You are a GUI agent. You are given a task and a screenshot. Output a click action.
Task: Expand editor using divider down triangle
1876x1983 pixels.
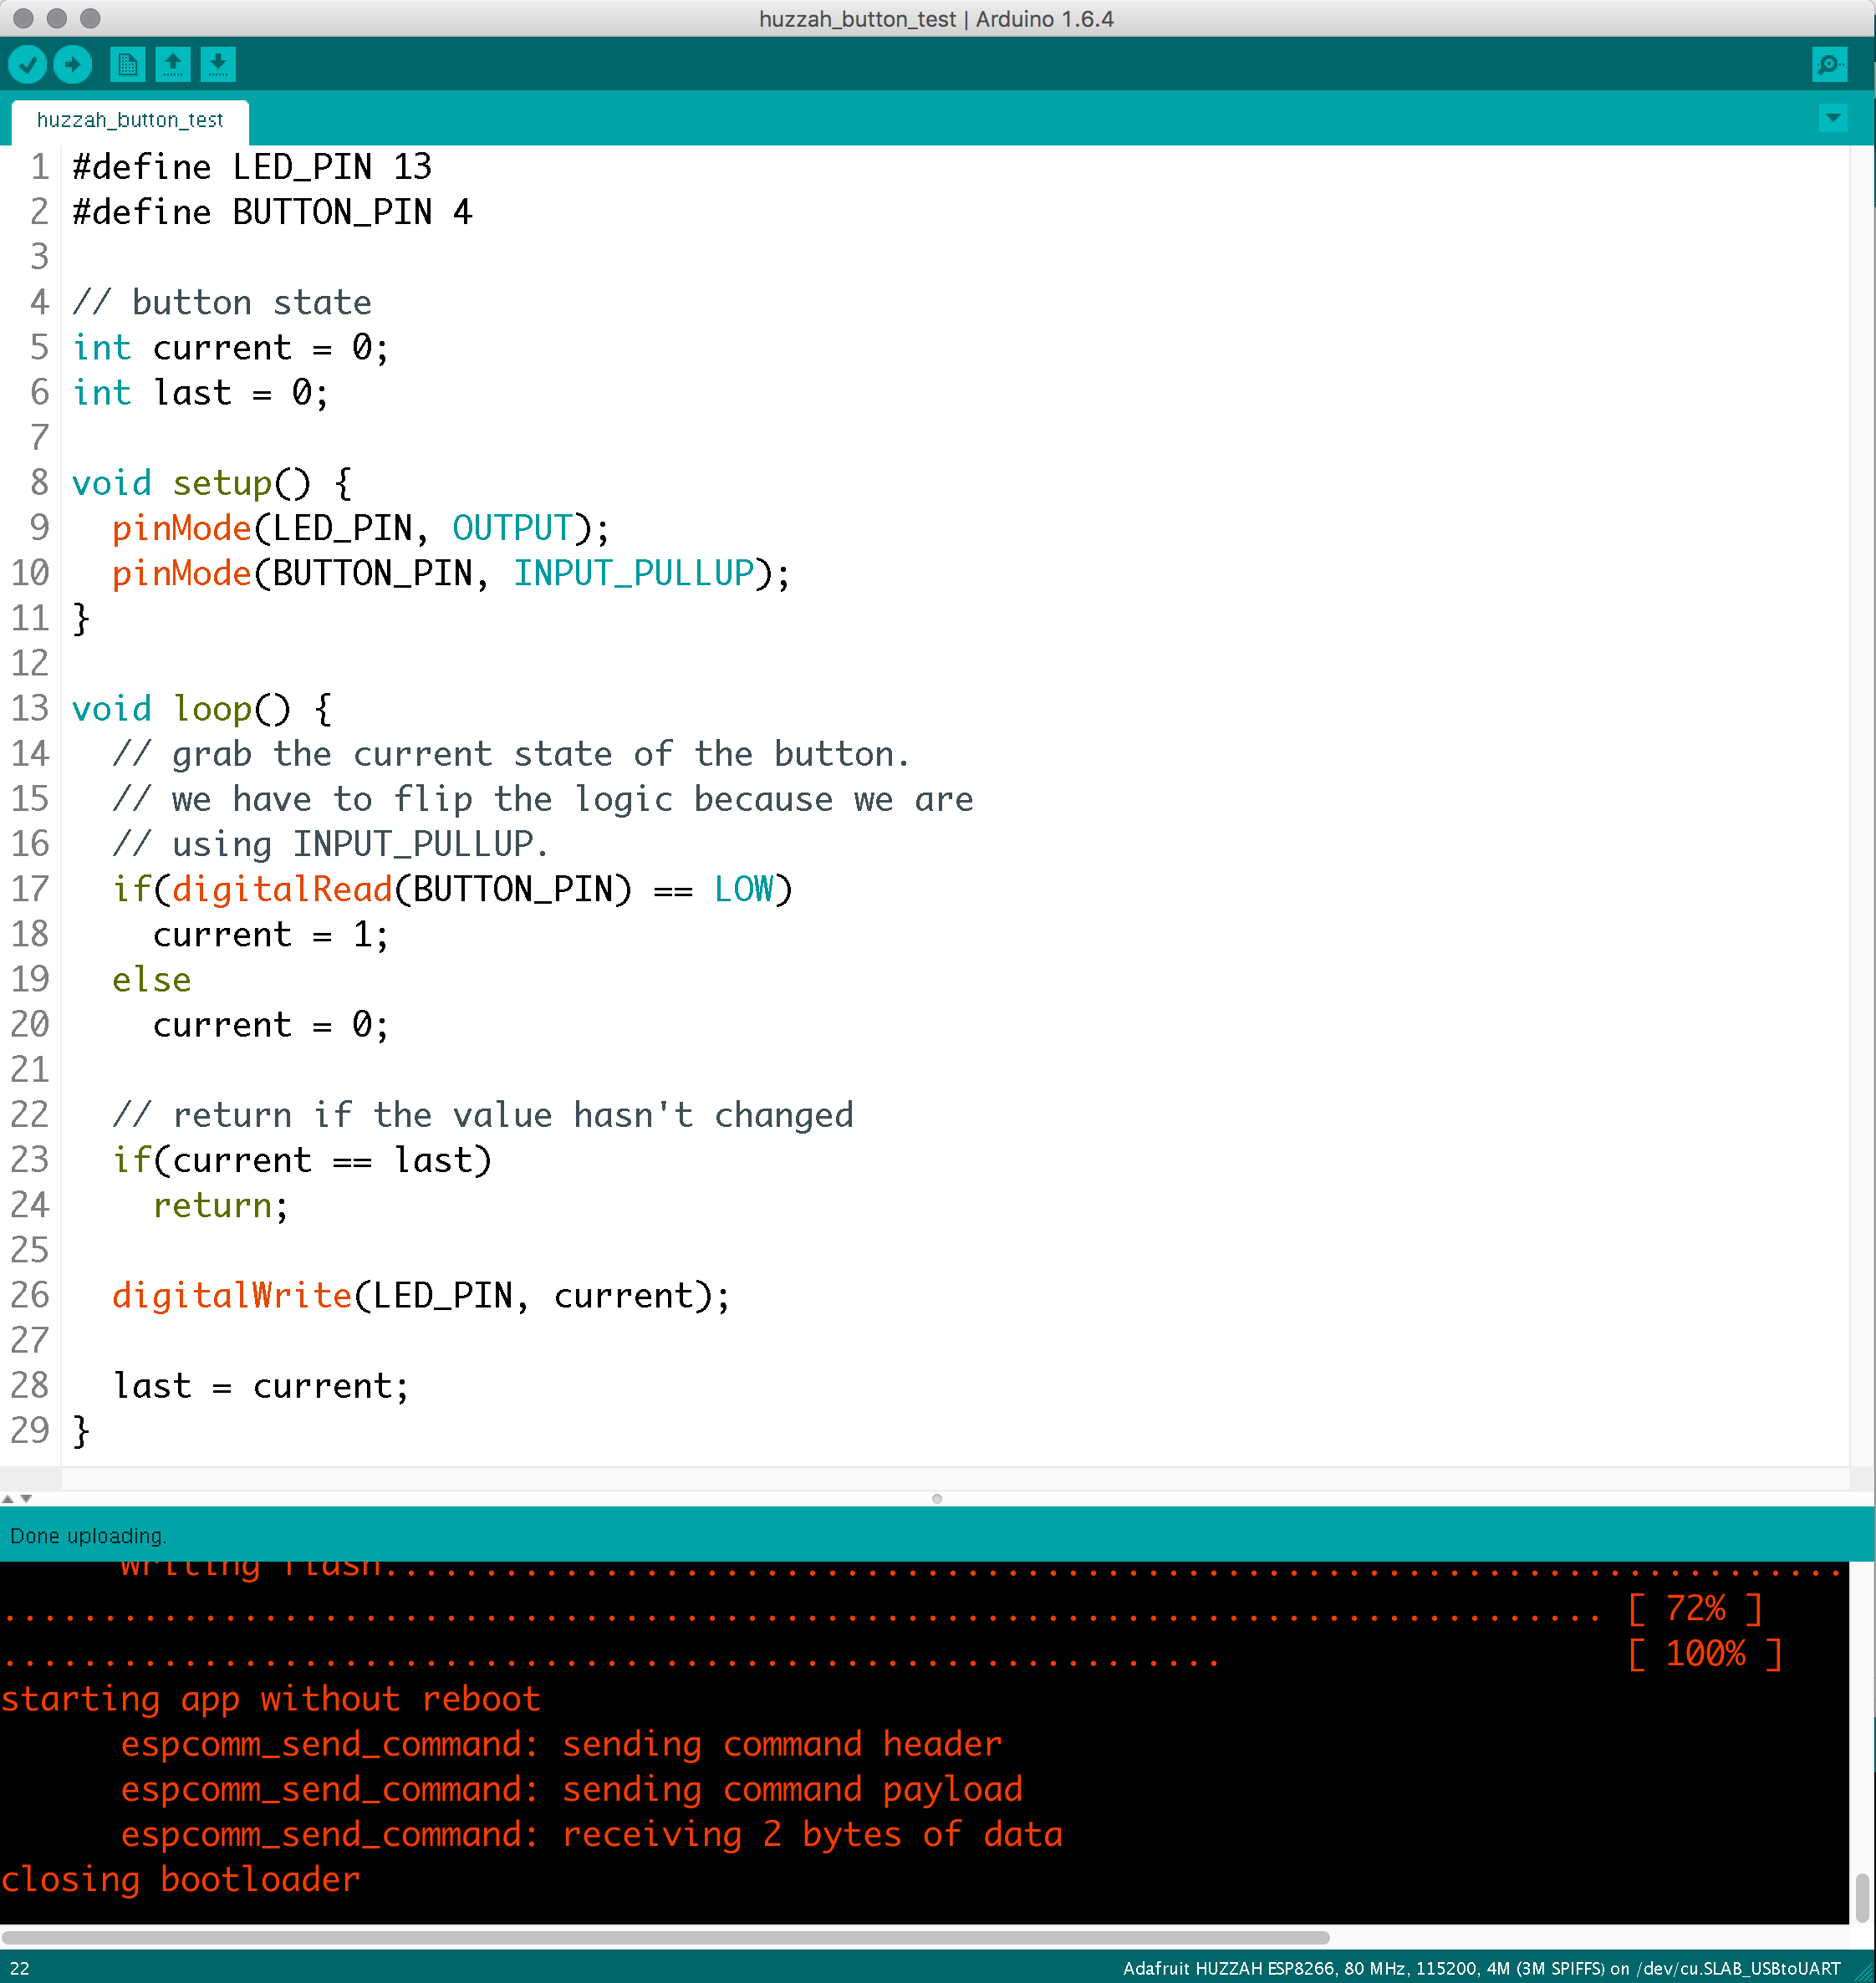click(27, 1498)
